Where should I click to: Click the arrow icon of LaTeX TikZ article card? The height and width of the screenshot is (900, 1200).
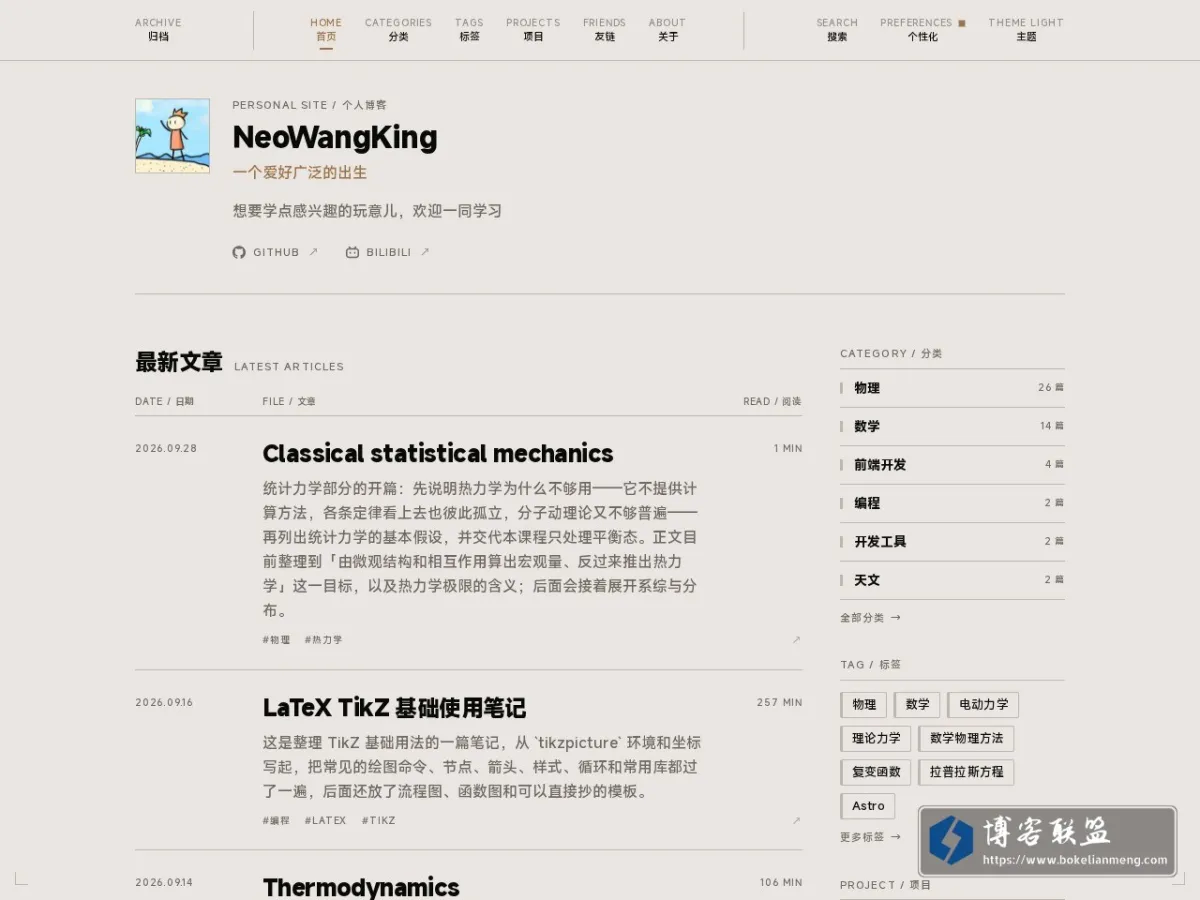click(x=797, y=820)
